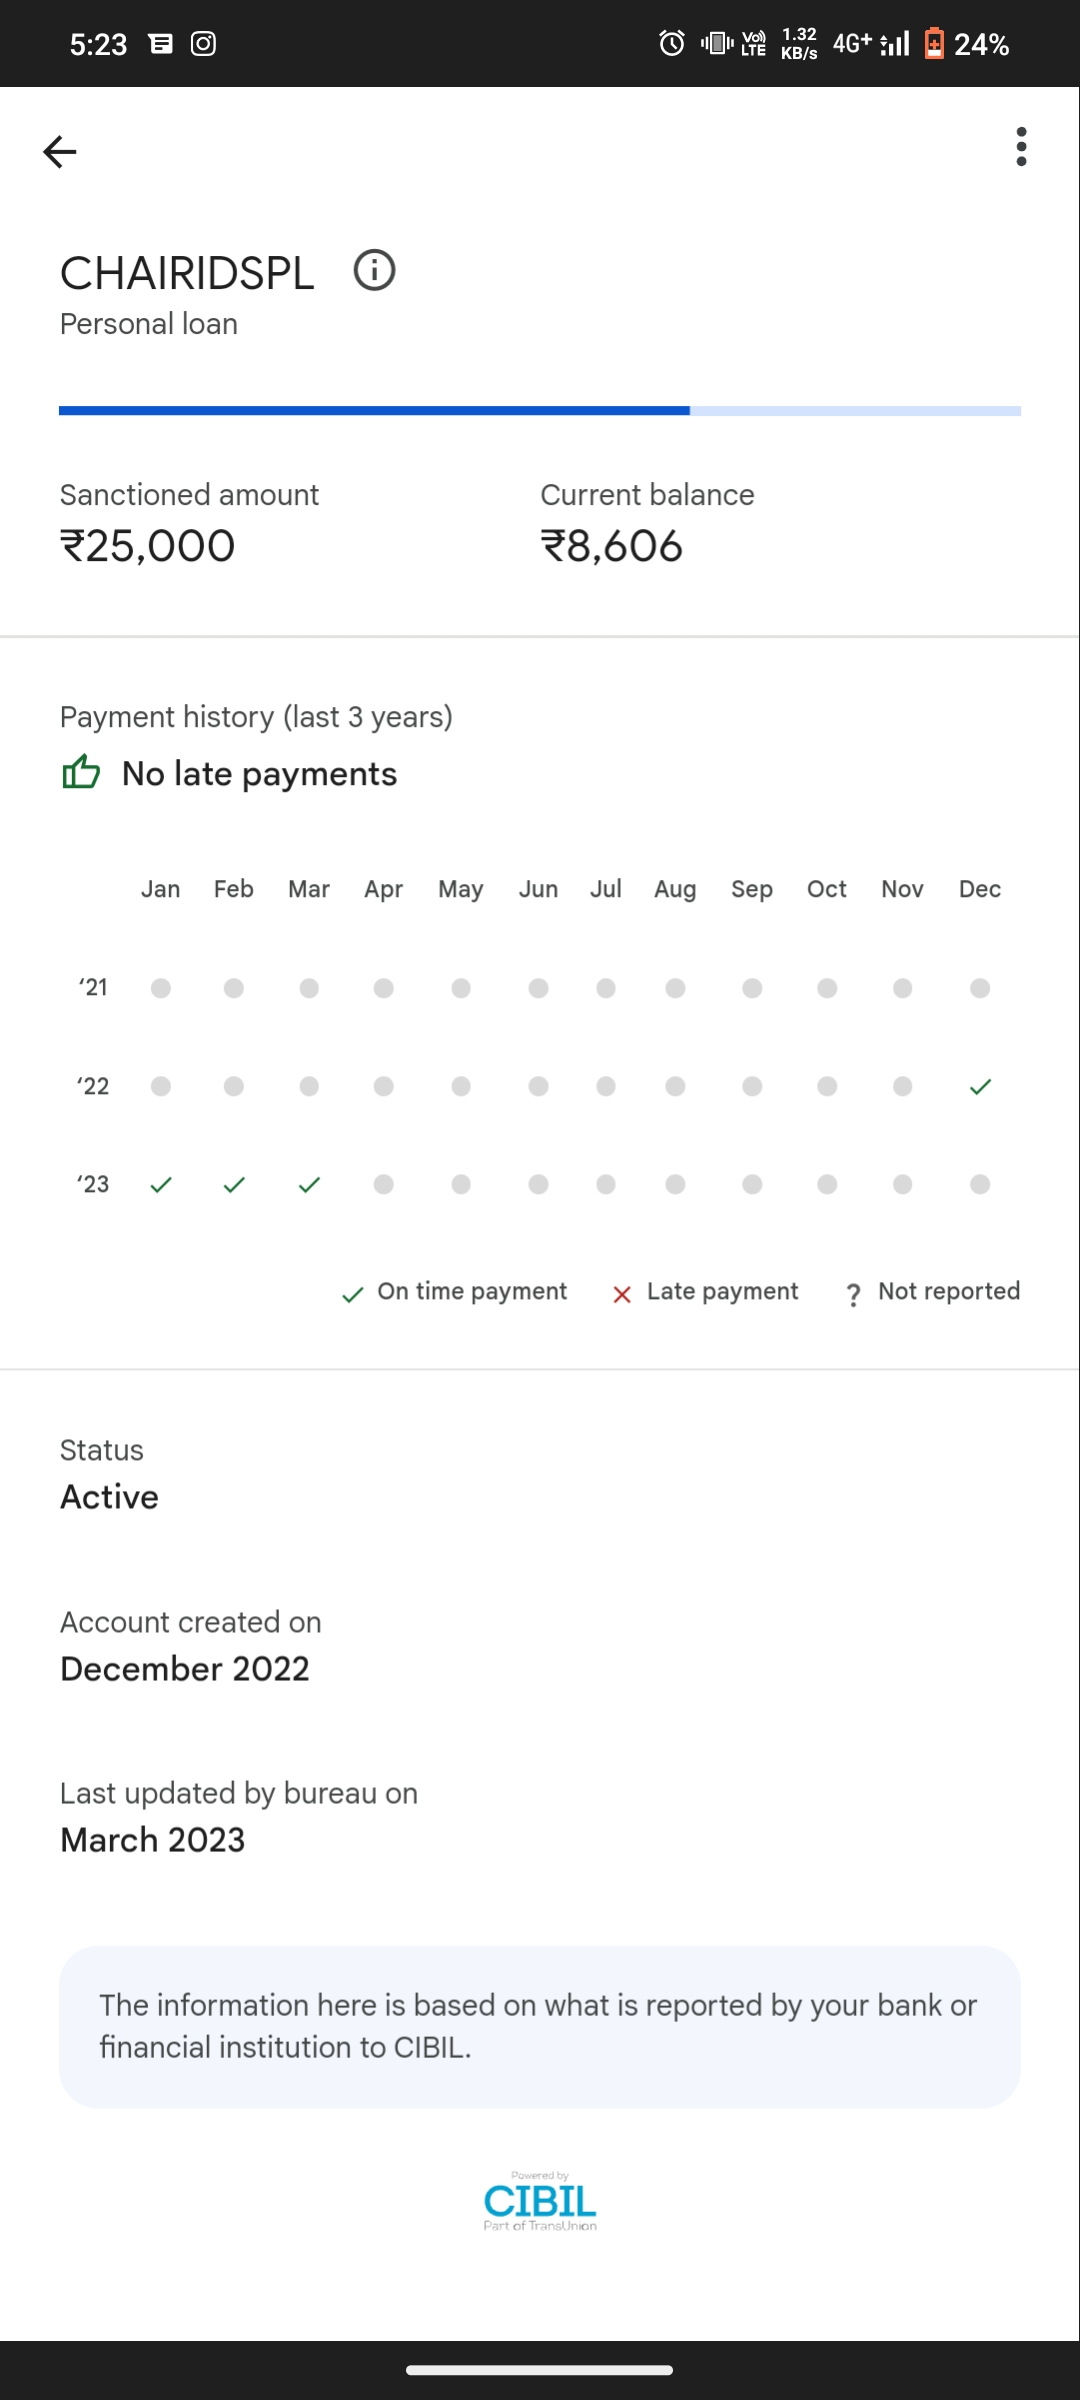
Task: Tap the battery indicator in status bar
Action: click(934, 44)
